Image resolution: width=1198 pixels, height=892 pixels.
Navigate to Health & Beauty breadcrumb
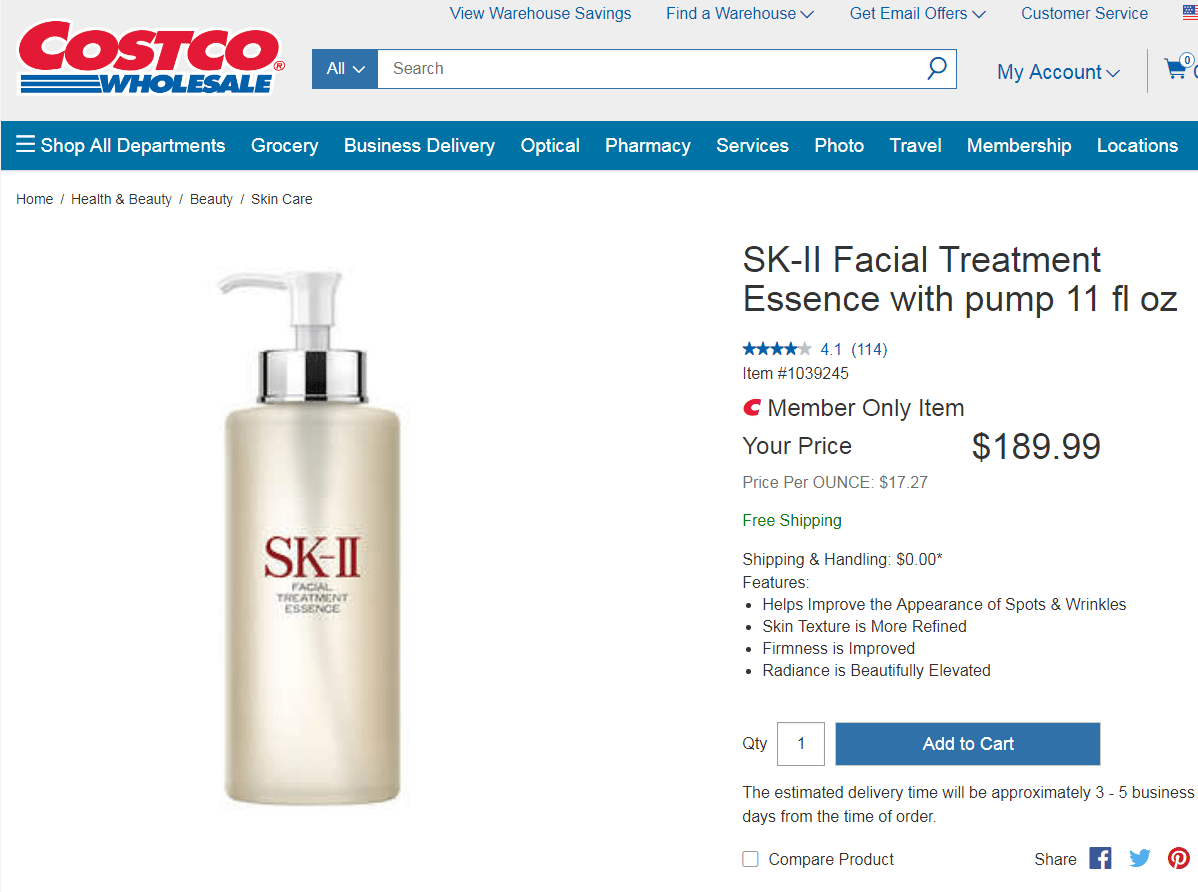[121, 198]
